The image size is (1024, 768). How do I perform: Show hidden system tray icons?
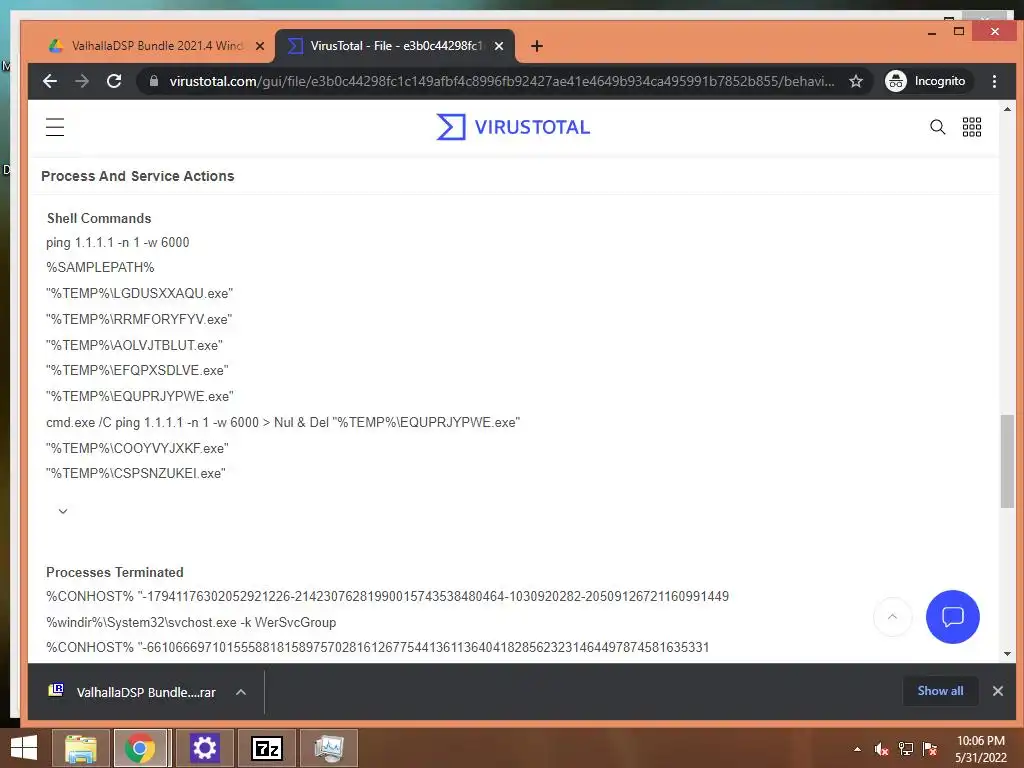tap(857, 749)
